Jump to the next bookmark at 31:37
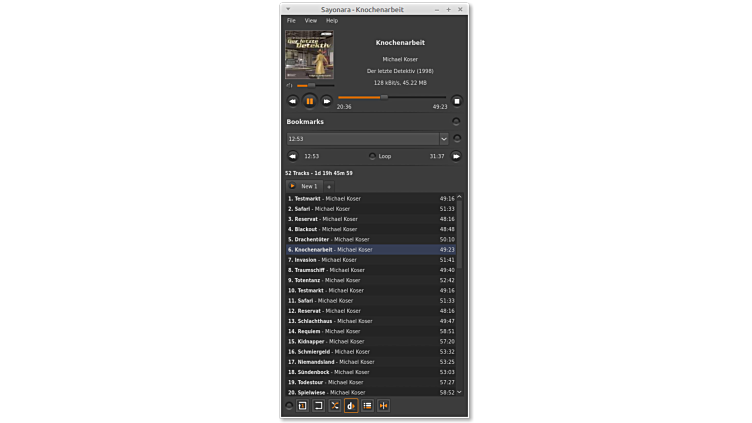This screenshot has height=423, width=752. (456, 156)
